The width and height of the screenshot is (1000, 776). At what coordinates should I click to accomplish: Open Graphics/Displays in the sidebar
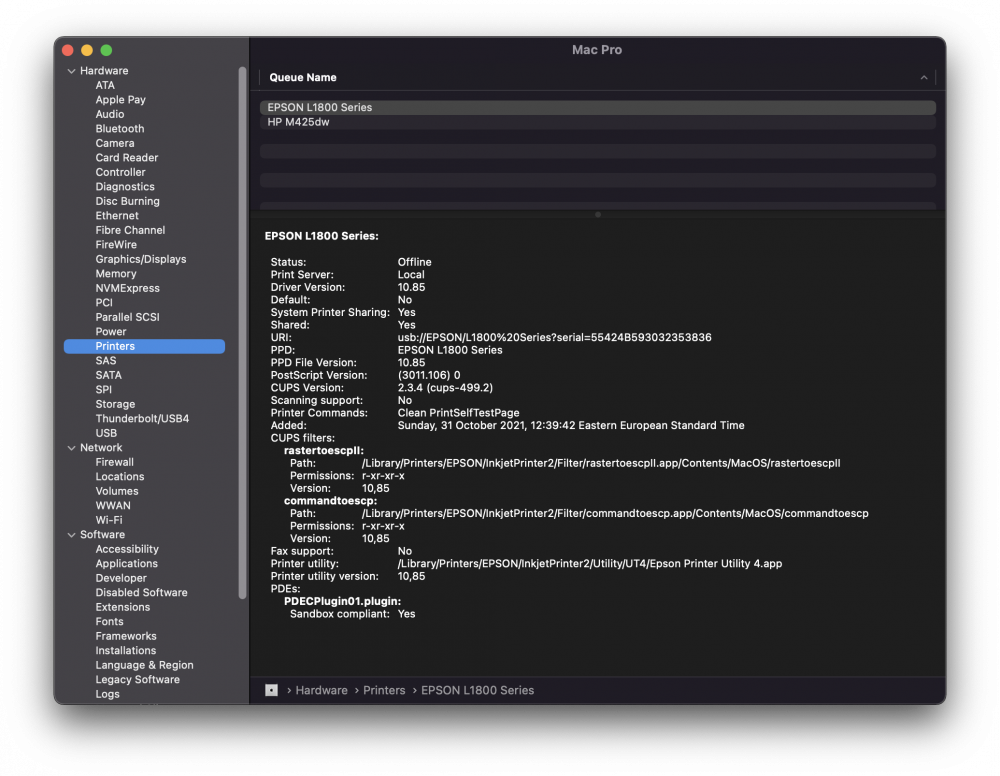click(x=141, y=260)
